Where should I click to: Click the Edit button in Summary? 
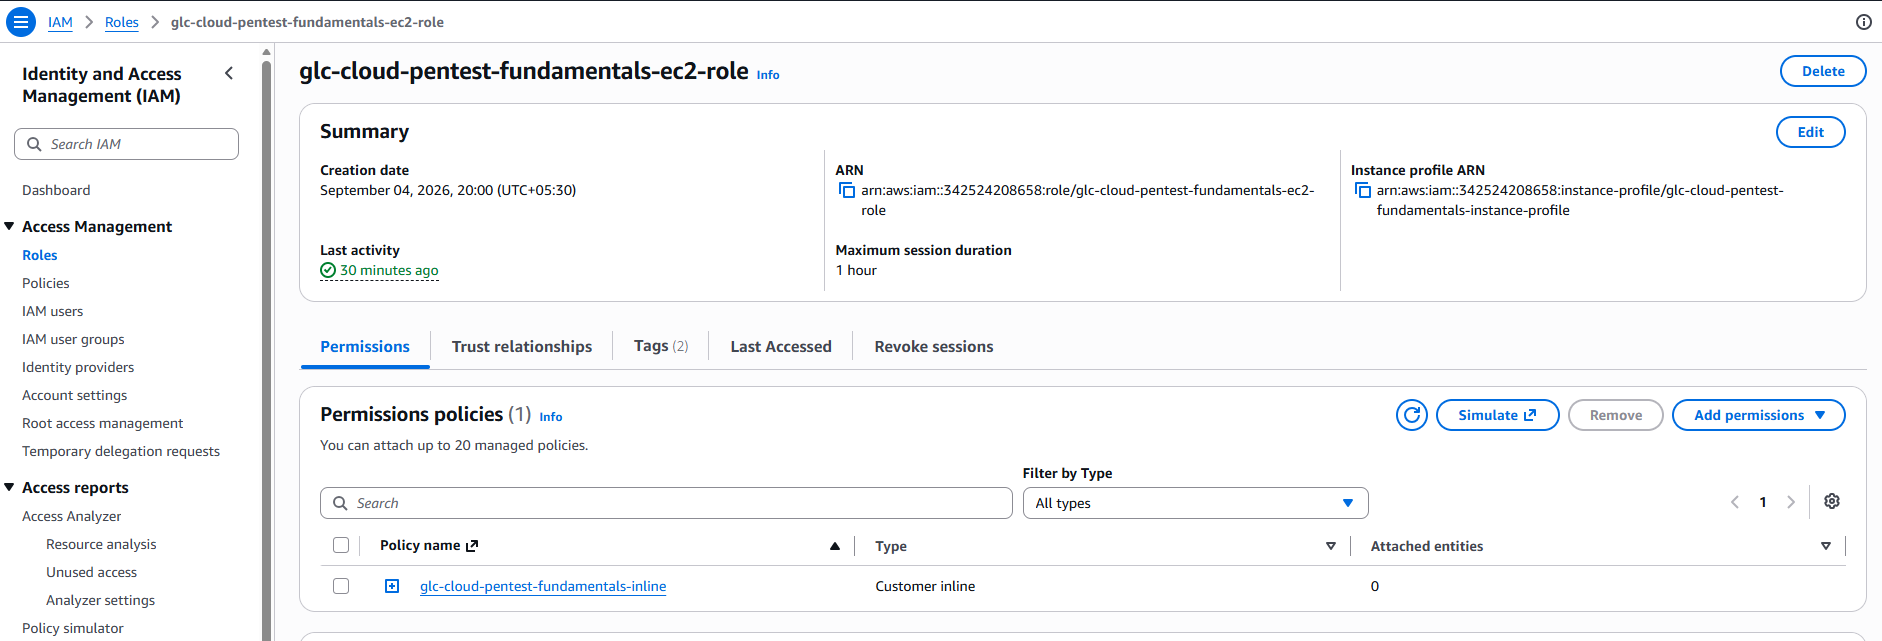tap(1811, 132)
